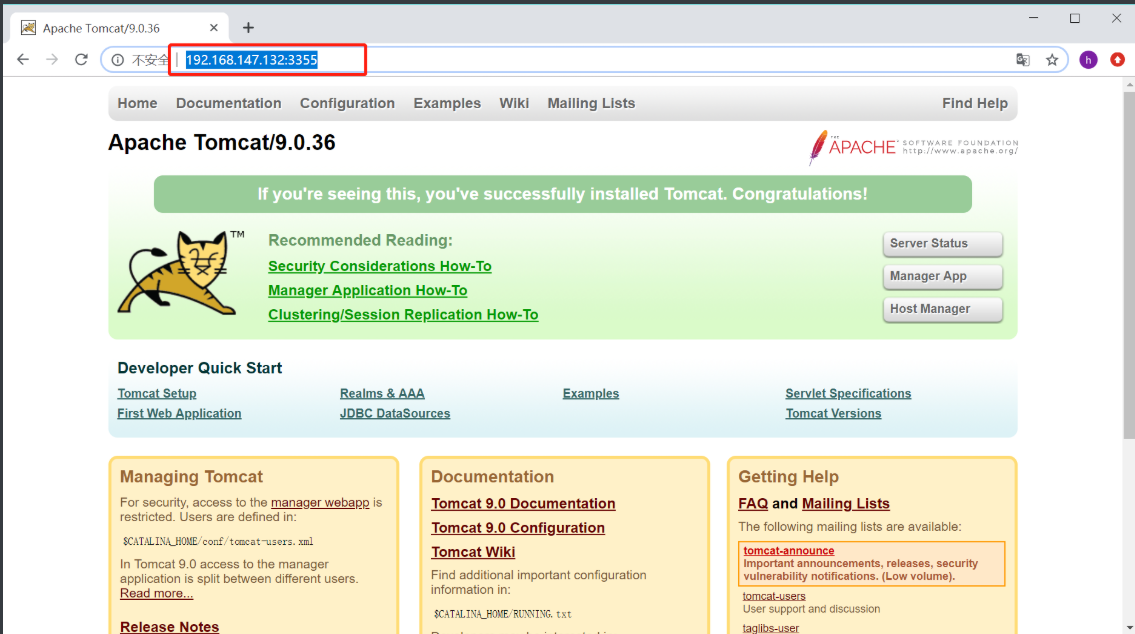Screen dimensions: 1135x634
Task: Click the Tomcat cat mascot image
Action: [179, 273]
